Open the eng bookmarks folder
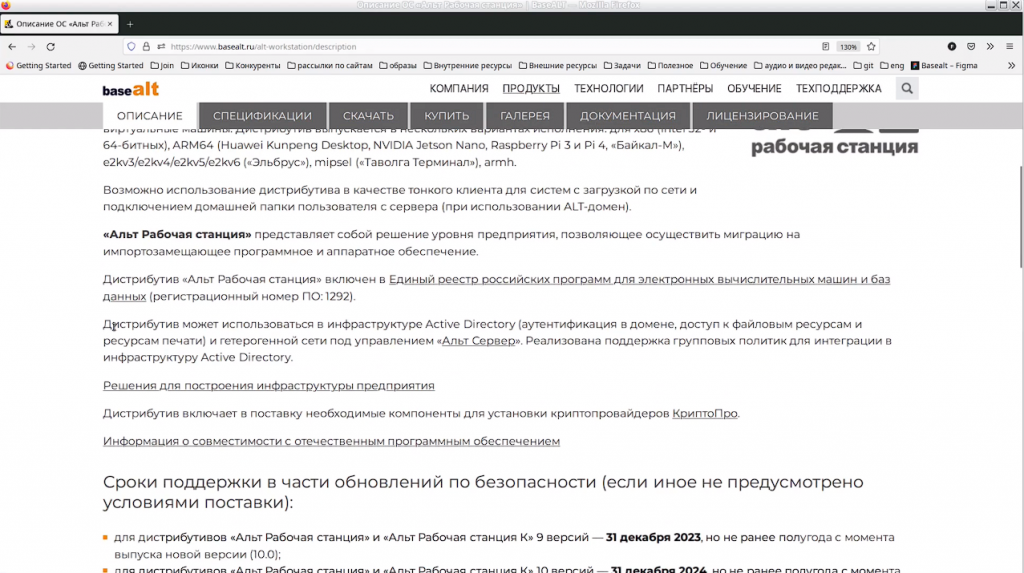 coord(892,65)
